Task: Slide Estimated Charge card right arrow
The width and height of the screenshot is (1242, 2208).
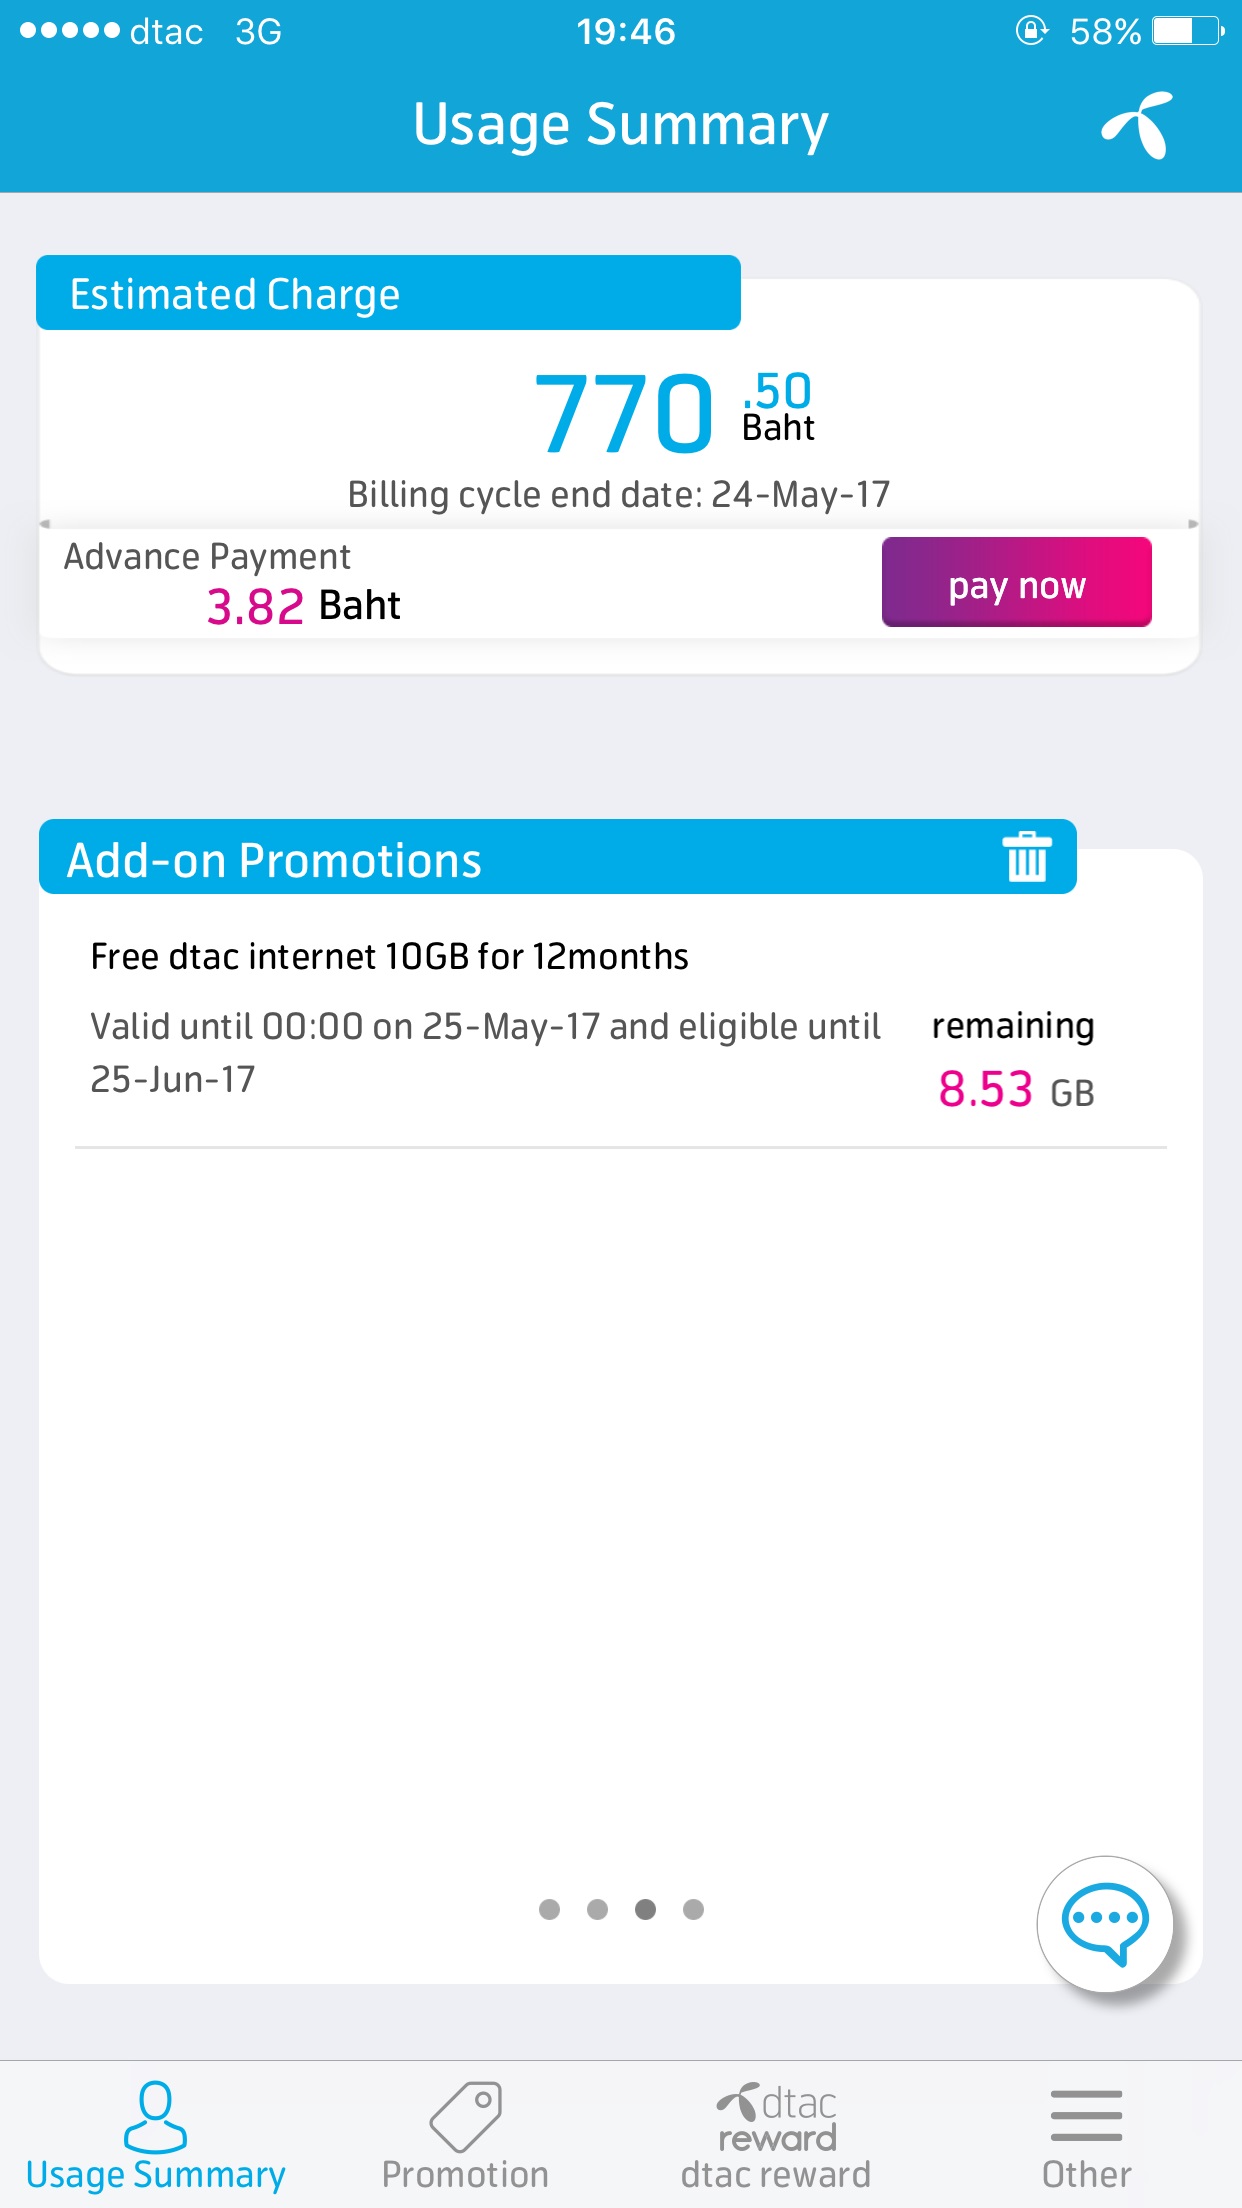Action: click(x=1193, y=523)
